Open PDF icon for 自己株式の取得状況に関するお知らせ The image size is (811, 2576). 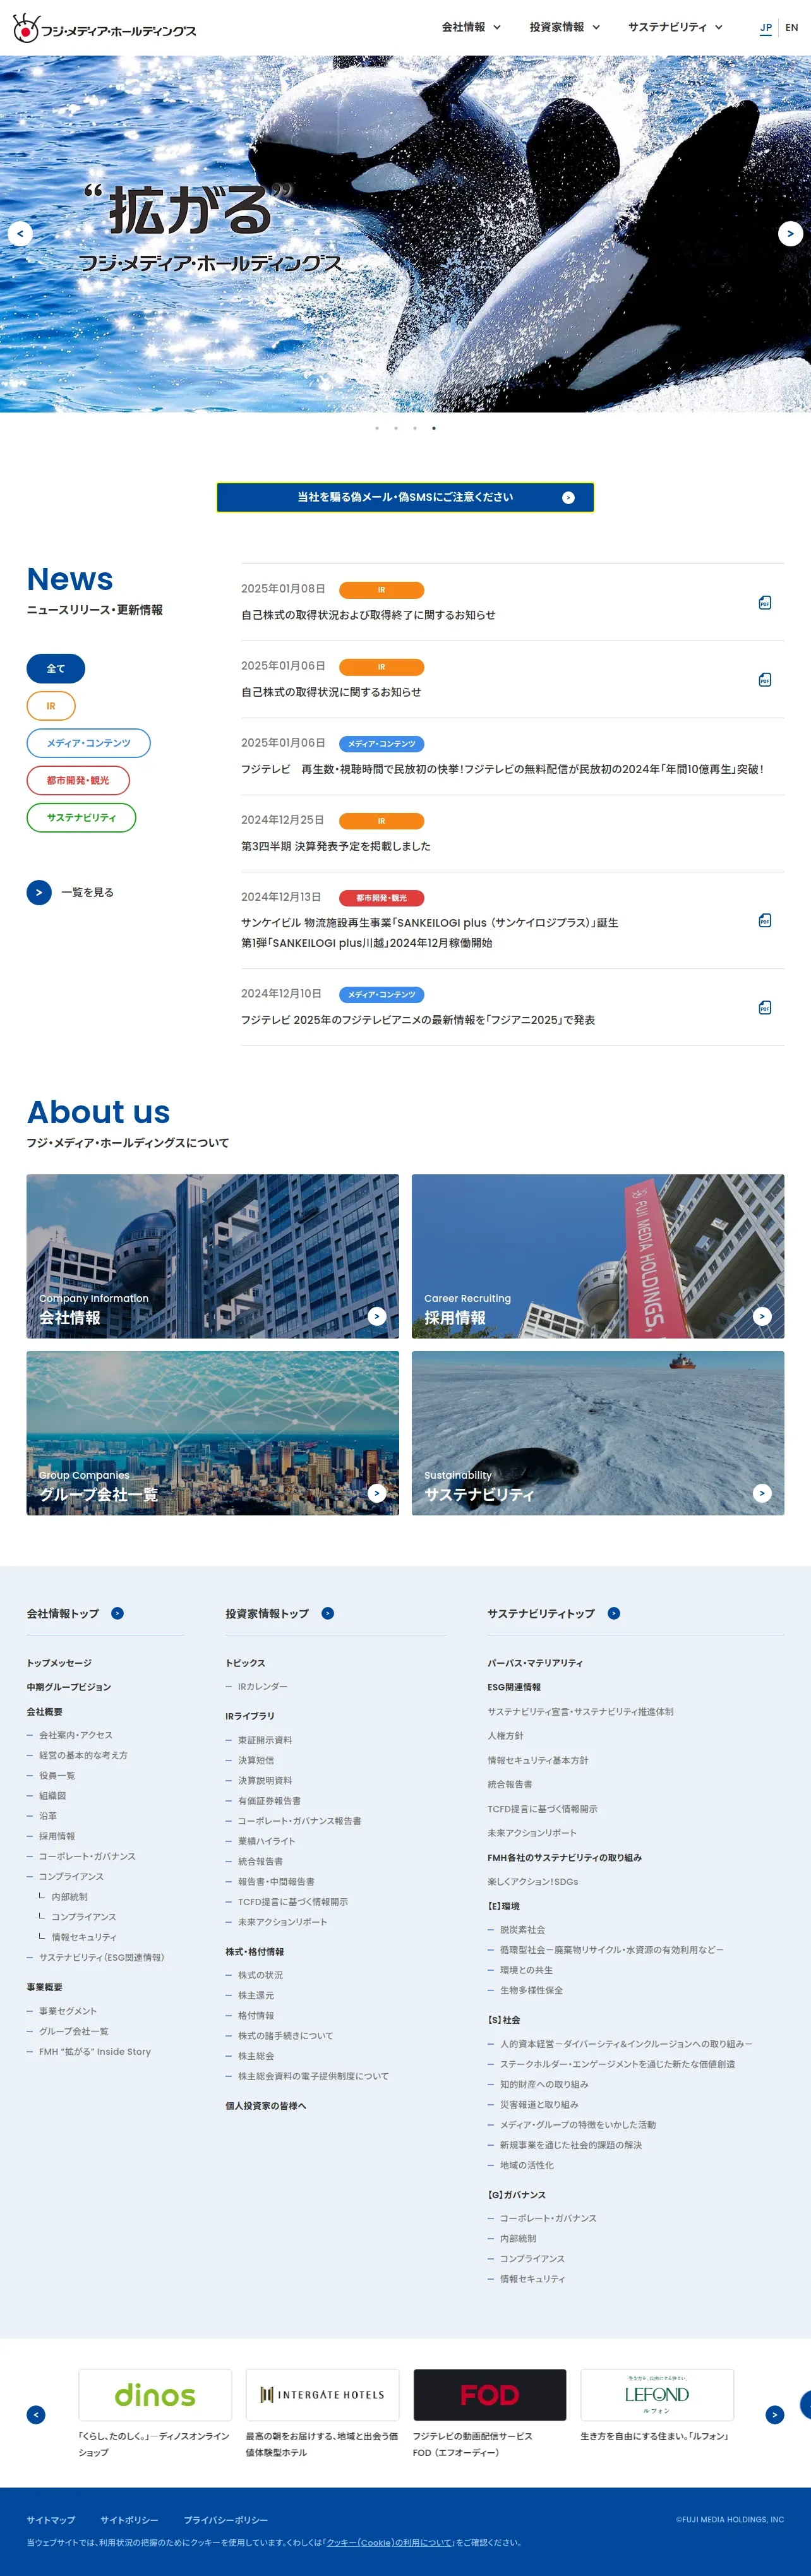coord(765,680)
